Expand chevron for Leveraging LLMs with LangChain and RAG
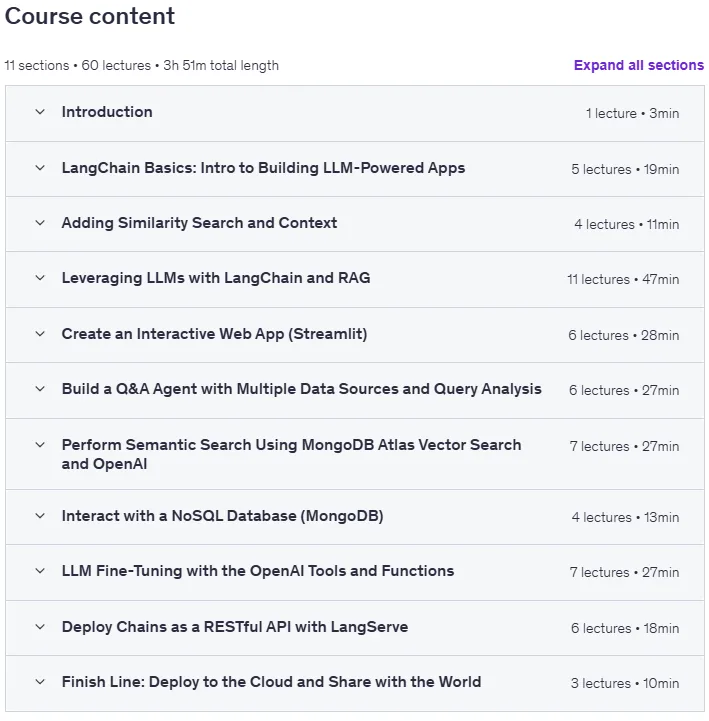Screen dimensions: 709x721 pyautogui.click(x=40, y=278)
